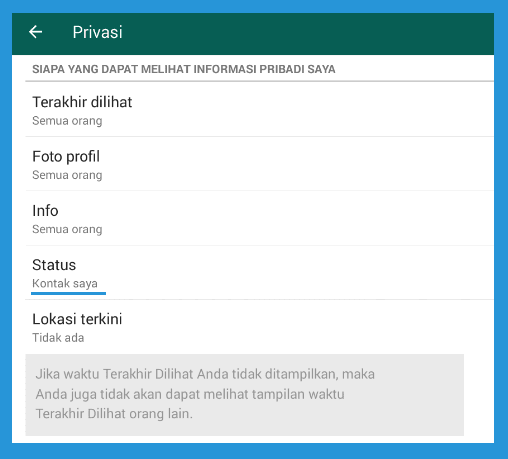Screen dimensions: 508x459
Task: Click the note line starting Anda juga tidak
Action: 190,394
